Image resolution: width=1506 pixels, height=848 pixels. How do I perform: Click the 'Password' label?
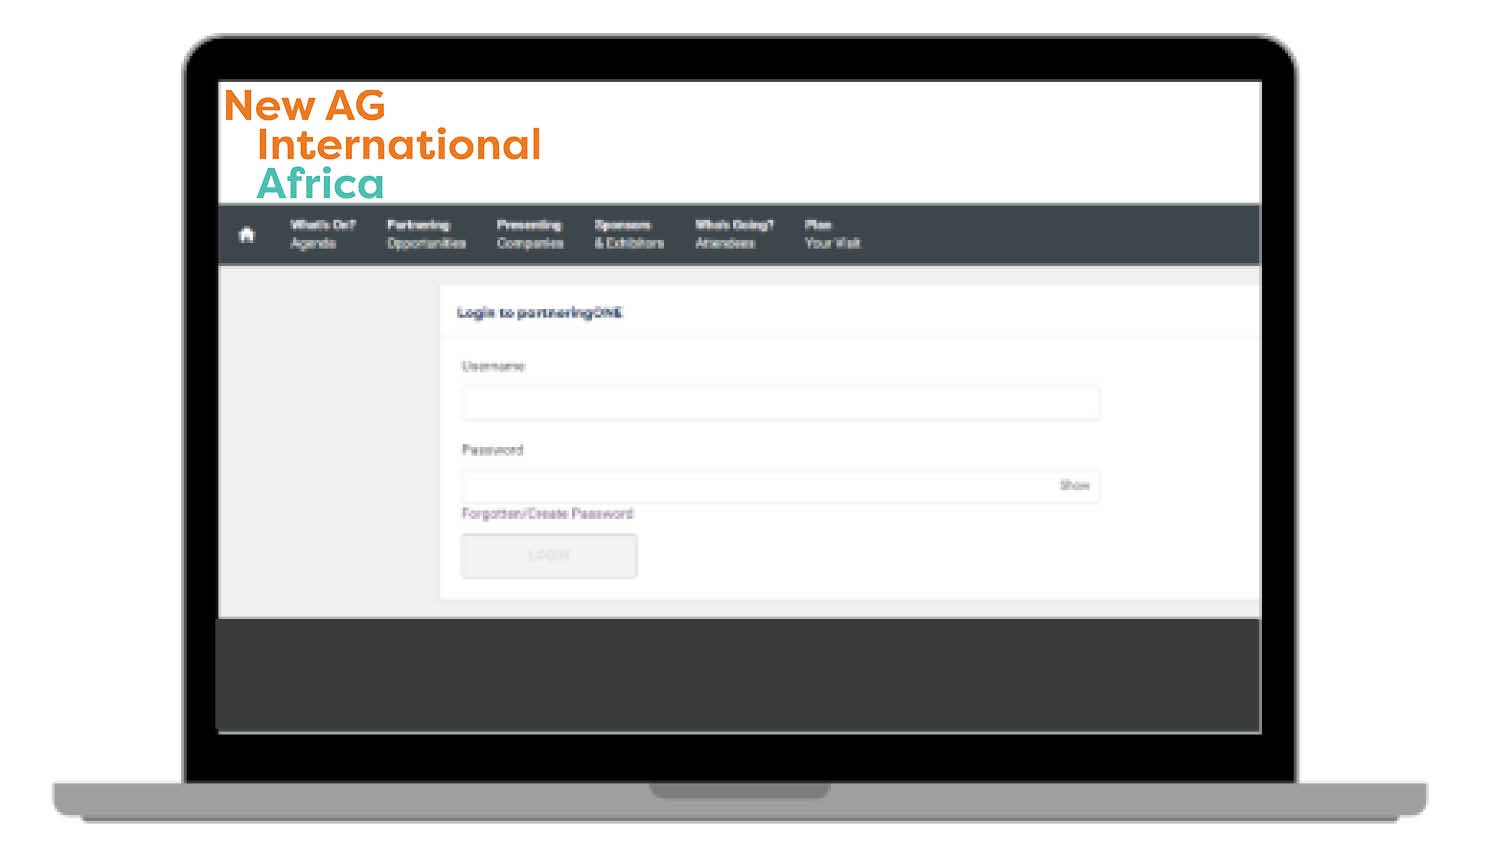coord(492,450)
